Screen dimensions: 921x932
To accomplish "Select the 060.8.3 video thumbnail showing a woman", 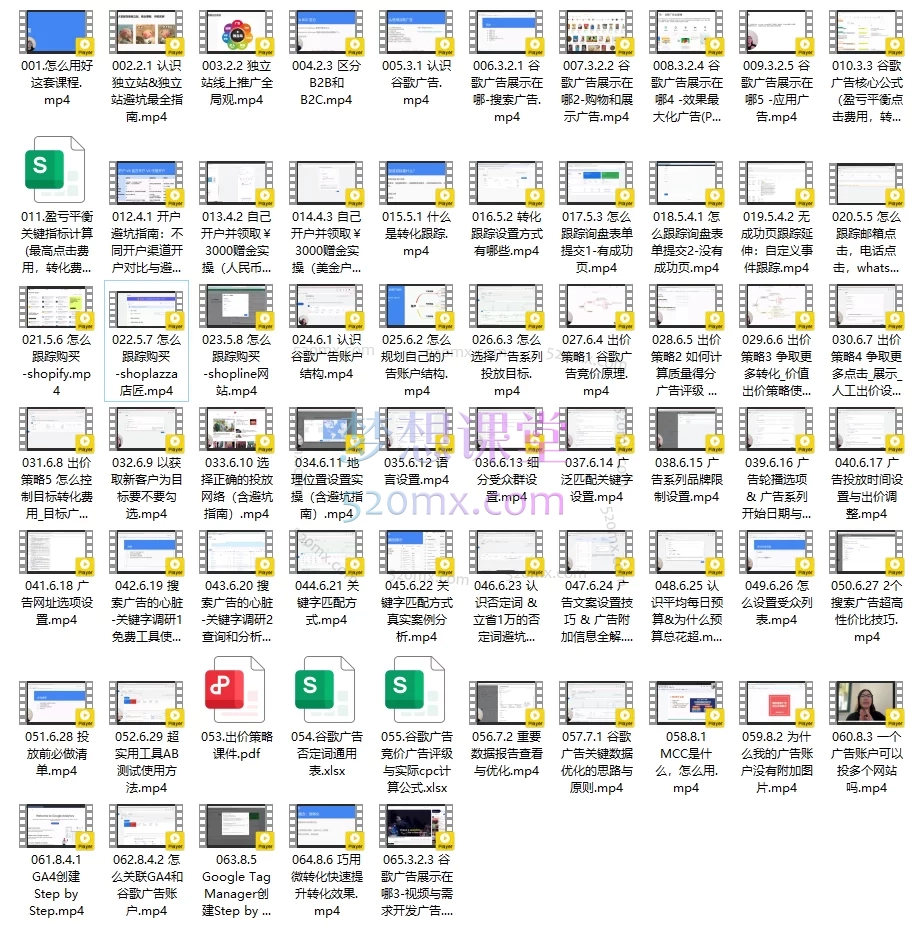I will 866,704.
